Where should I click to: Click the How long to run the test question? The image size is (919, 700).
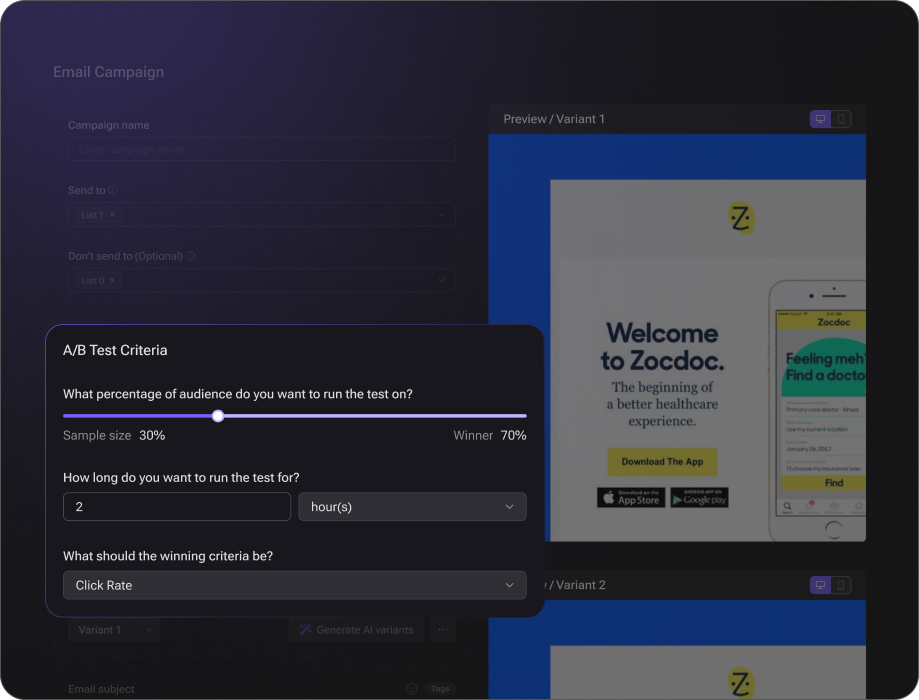coord(181,477)
